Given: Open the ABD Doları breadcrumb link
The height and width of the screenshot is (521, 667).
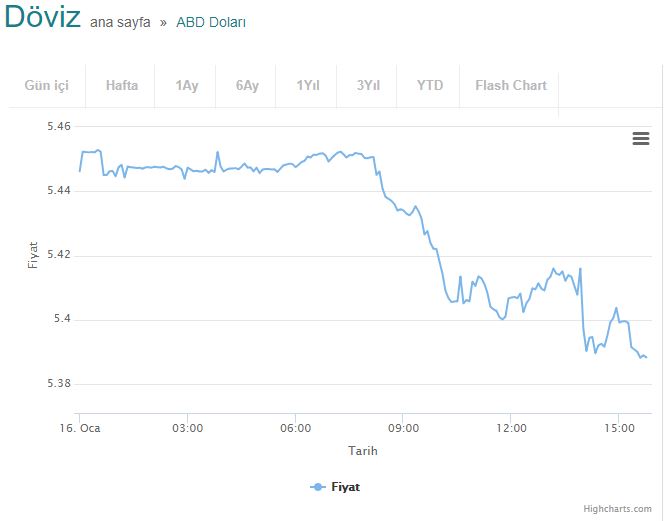Looking at the screenshot, I should (211, 22).
